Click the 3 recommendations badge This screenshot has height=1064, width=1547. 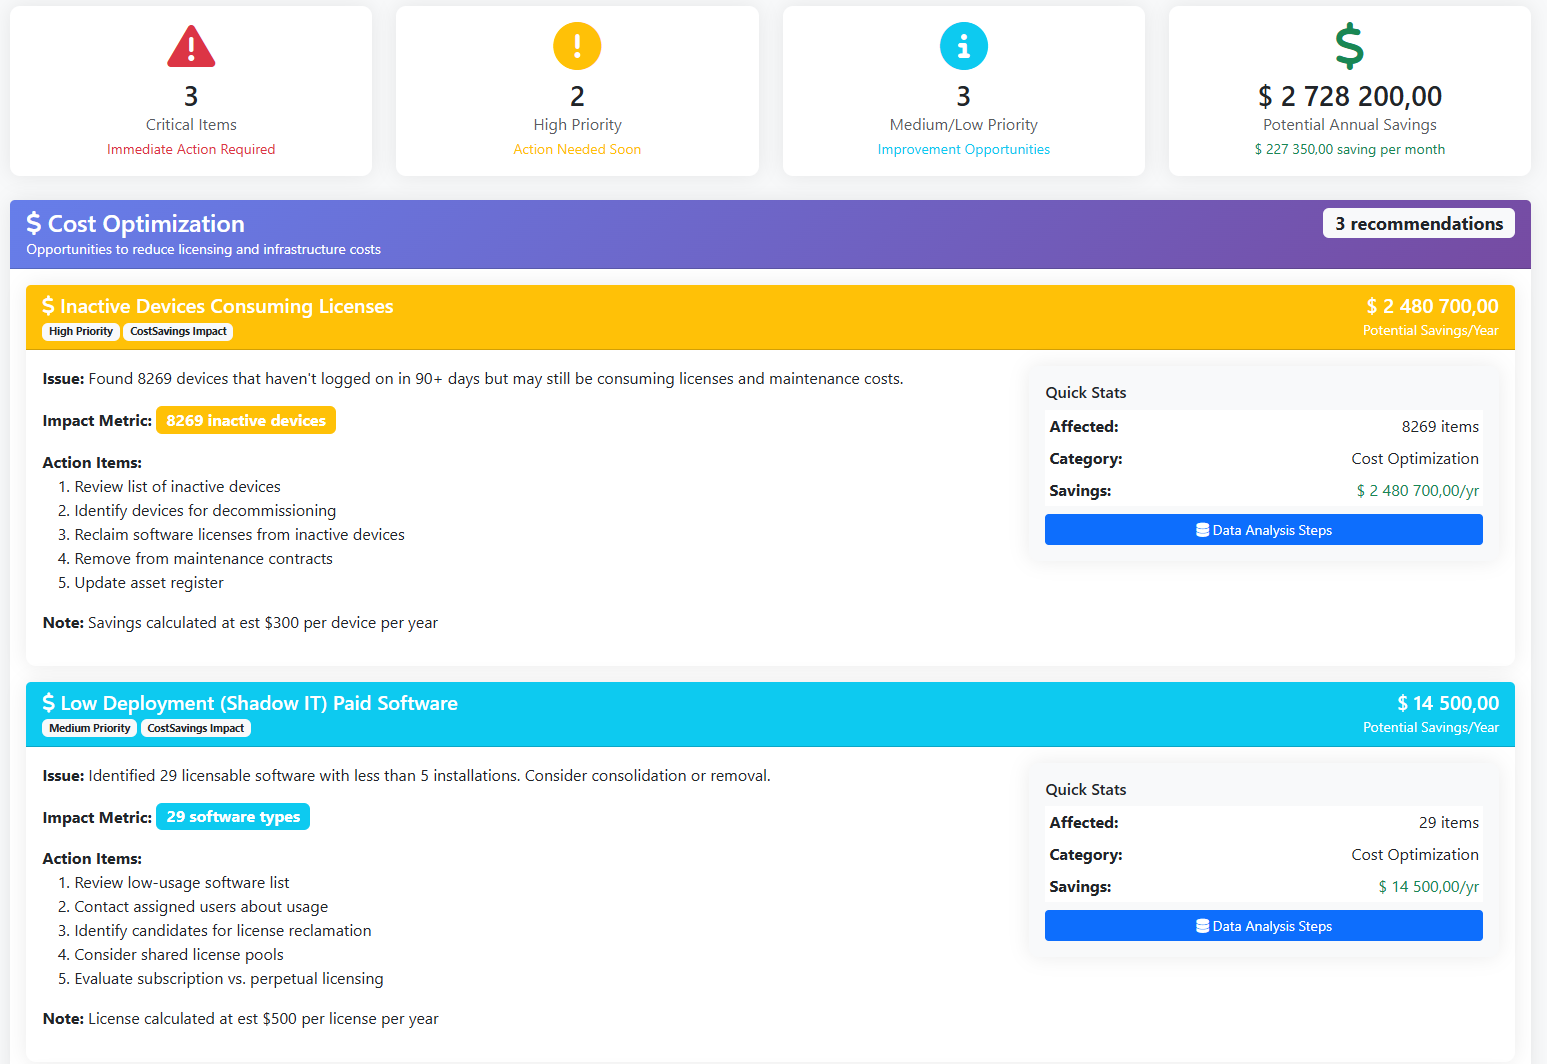(1419, 223)
